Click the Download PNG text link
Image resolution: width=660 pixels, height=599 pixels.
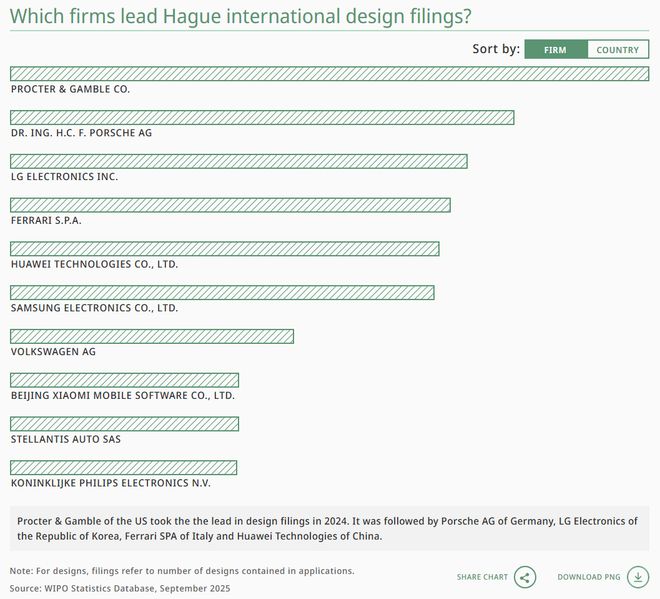(x=589, y=577)
